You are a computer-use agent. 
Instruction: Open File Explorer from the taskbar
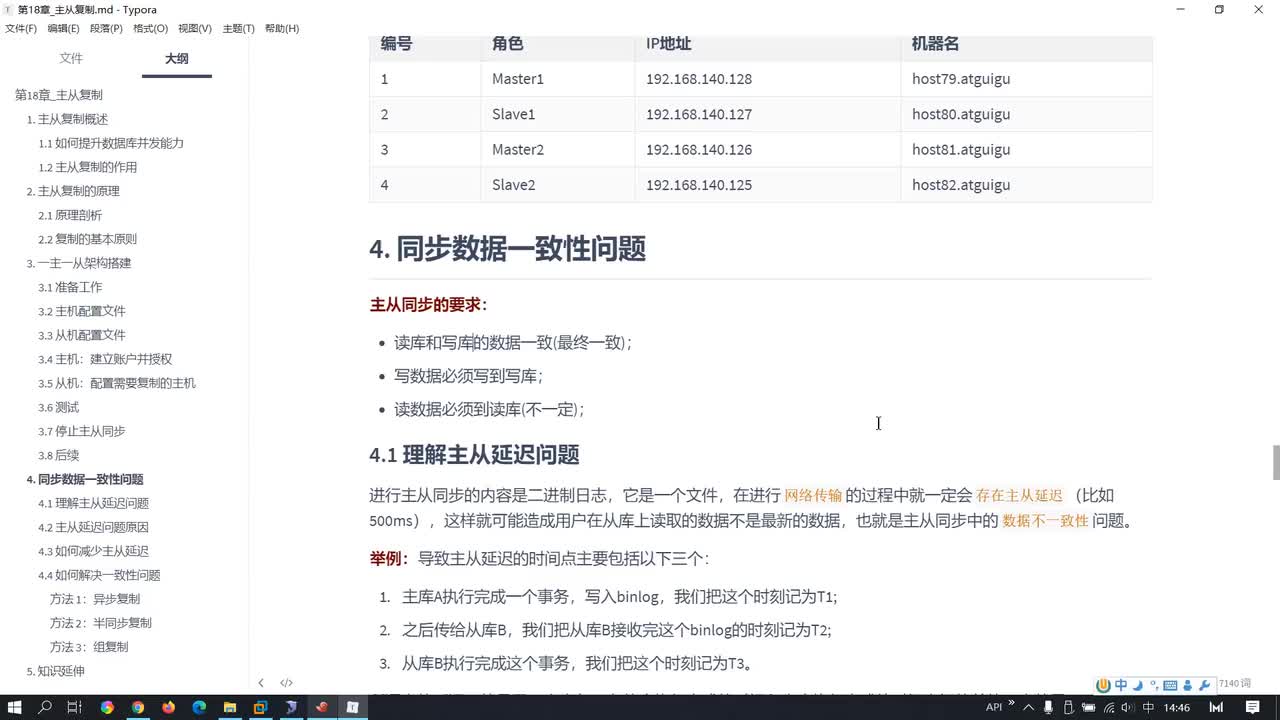230,707
